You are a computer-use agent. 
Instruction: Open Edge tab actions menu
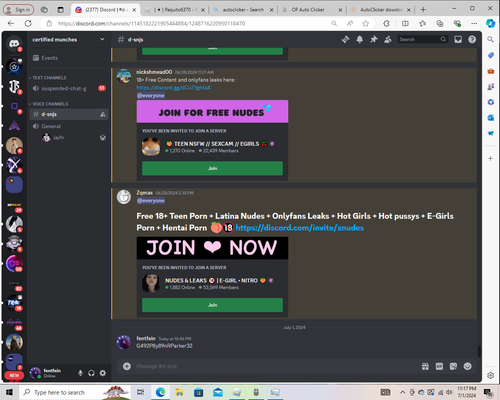(x=60, y=10)
